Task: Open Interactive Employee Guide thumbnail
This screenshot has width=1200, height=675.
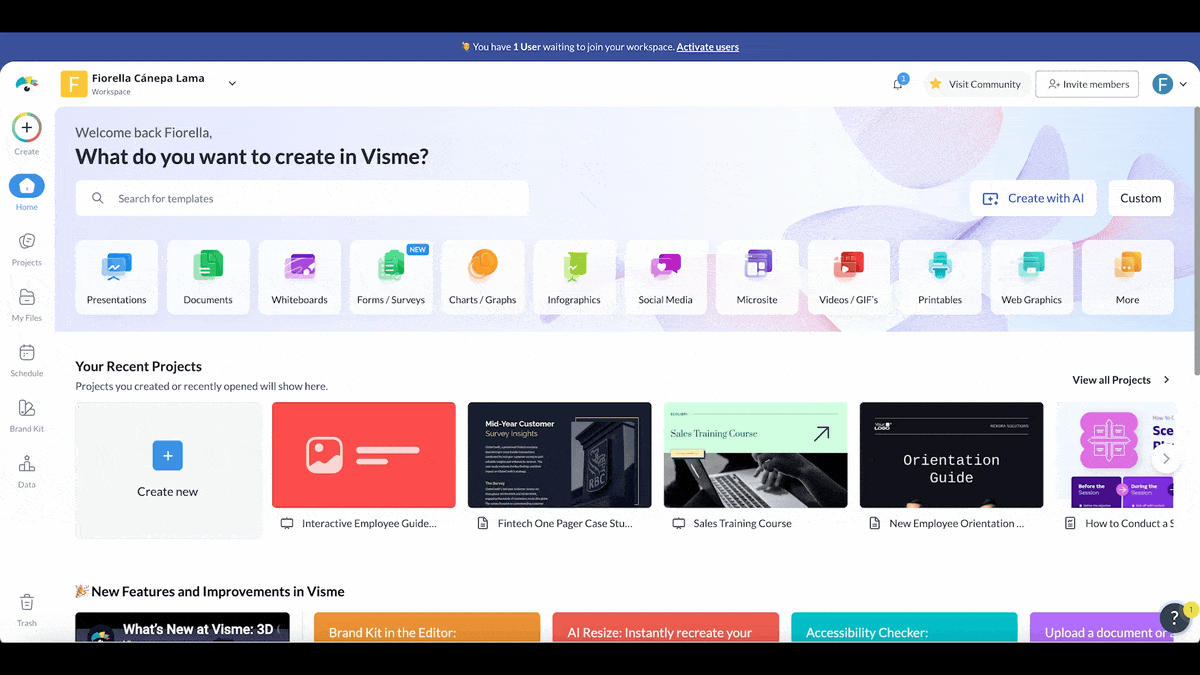Action: click(x=364, y=455)
